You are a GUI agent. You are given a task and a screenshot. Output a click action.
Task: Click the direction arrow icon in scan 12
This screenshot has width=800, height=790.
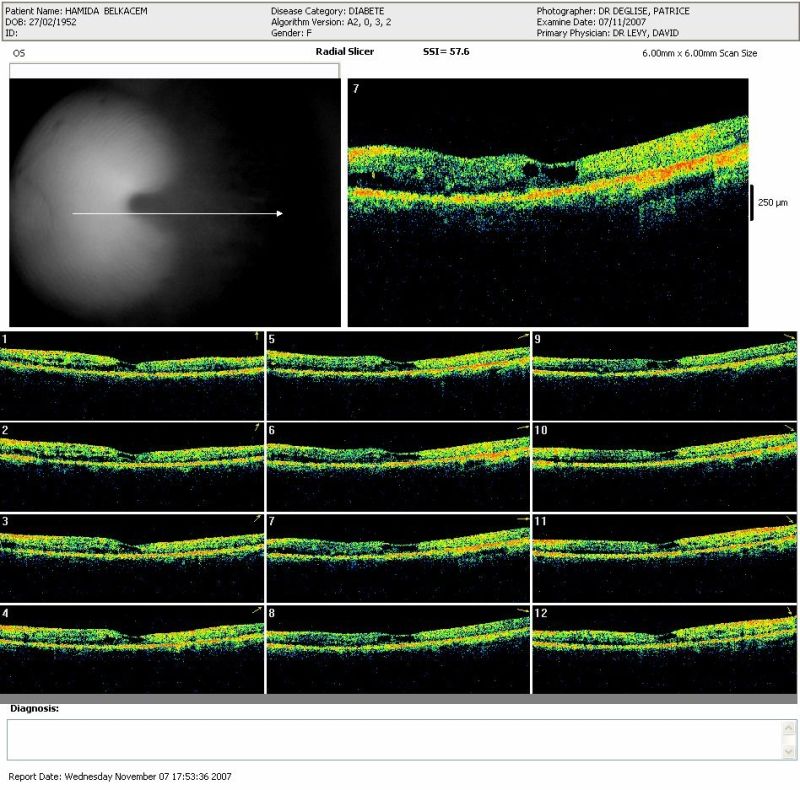click(790, 610)
